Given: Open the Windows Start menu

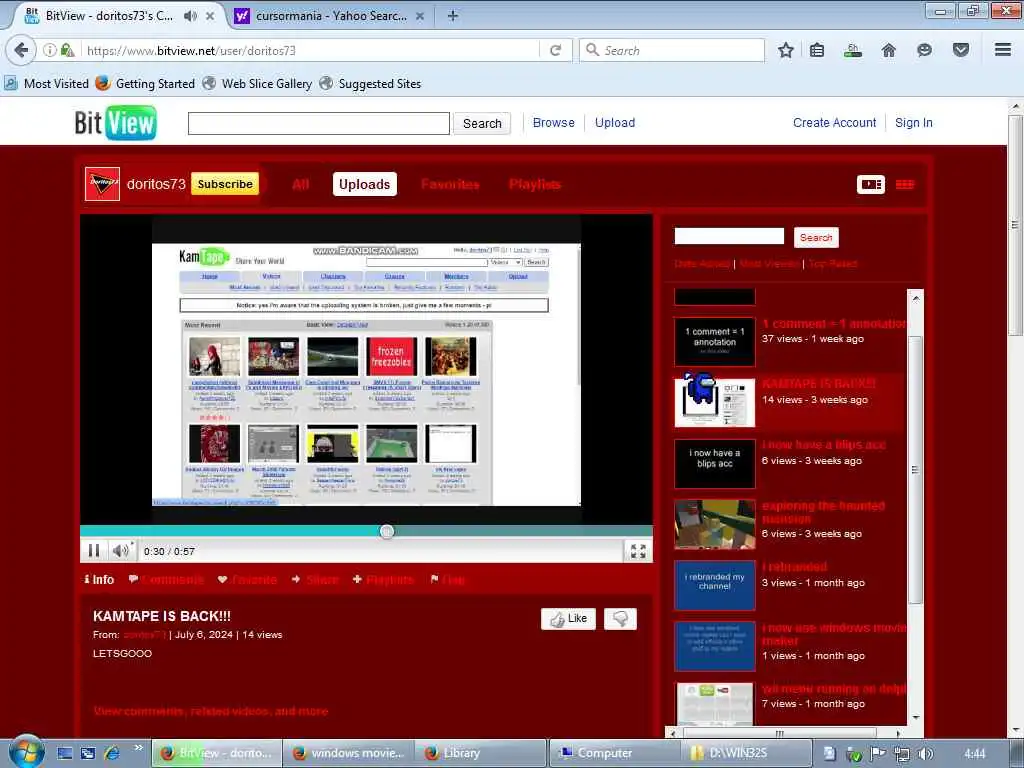Looking at the screenshot, I should [26, 752].
